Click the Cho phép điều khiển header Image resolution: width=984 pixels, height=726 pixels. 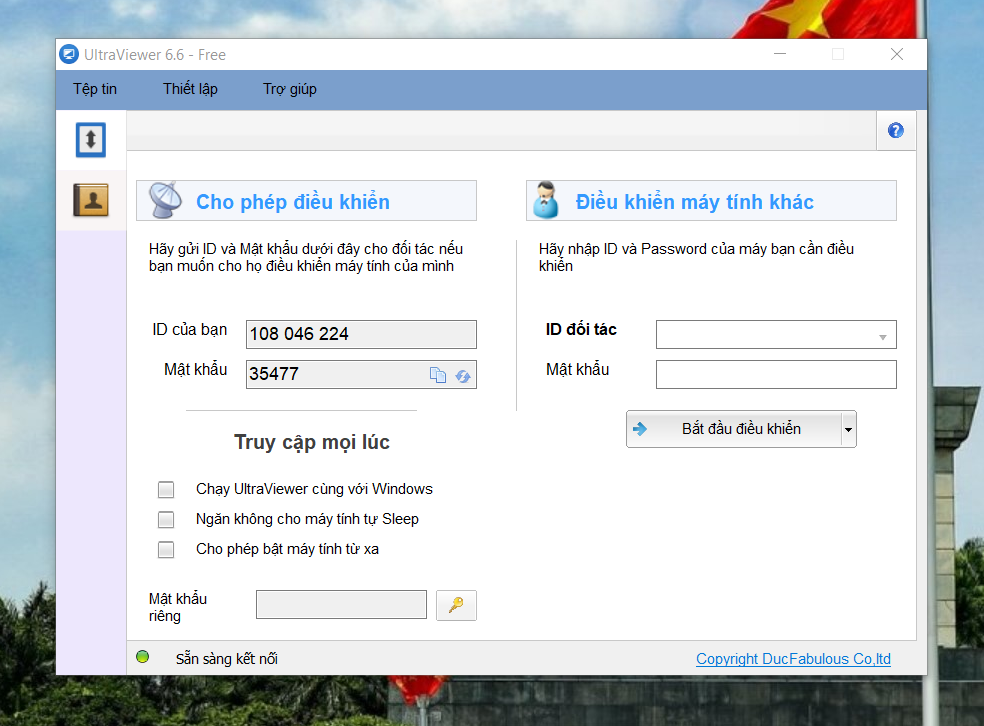pyautogui.click(x=306, y=201)
